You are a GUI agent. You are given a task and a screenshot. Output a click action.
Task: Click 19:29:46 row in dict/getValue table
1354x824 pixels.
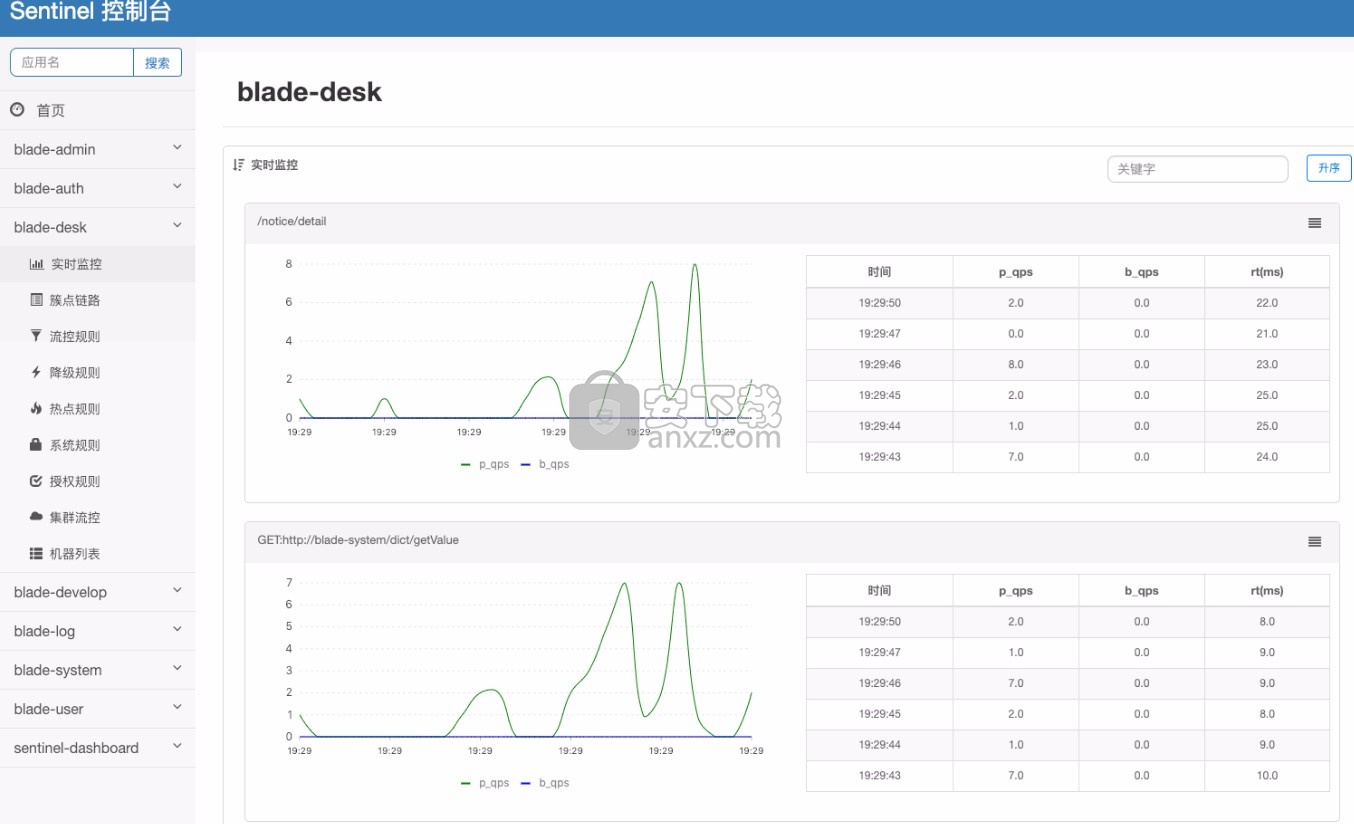pyautogui.click(x=1068, y=683)
